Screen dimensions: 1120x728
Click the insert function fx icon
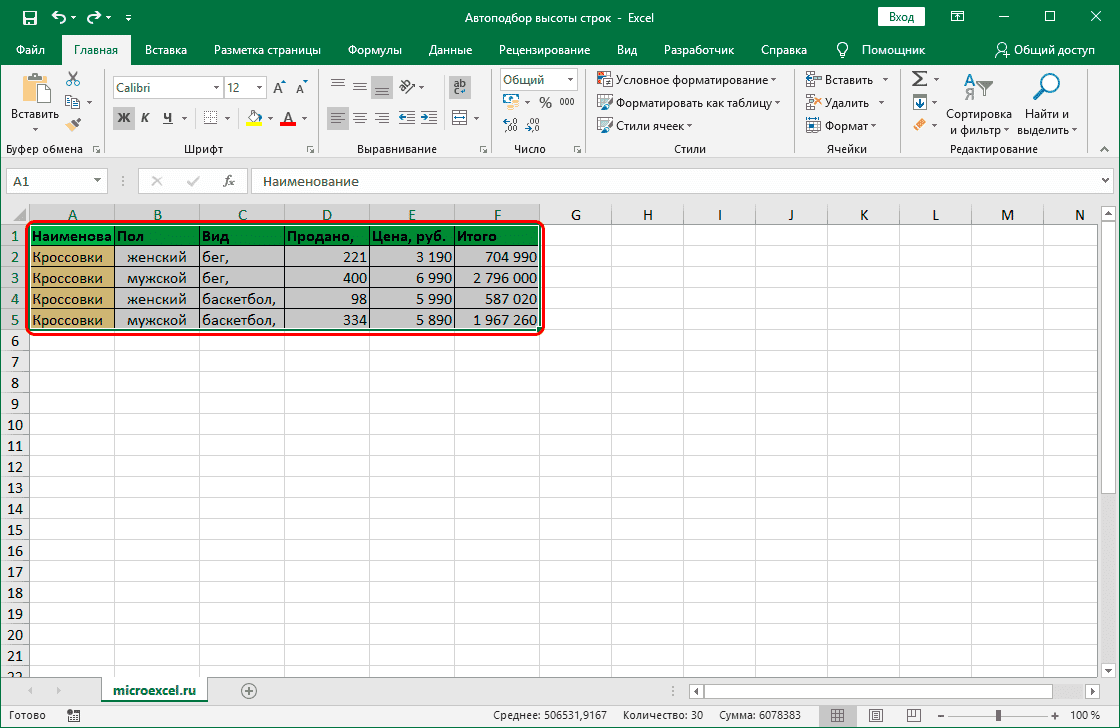tap(229, 181)
